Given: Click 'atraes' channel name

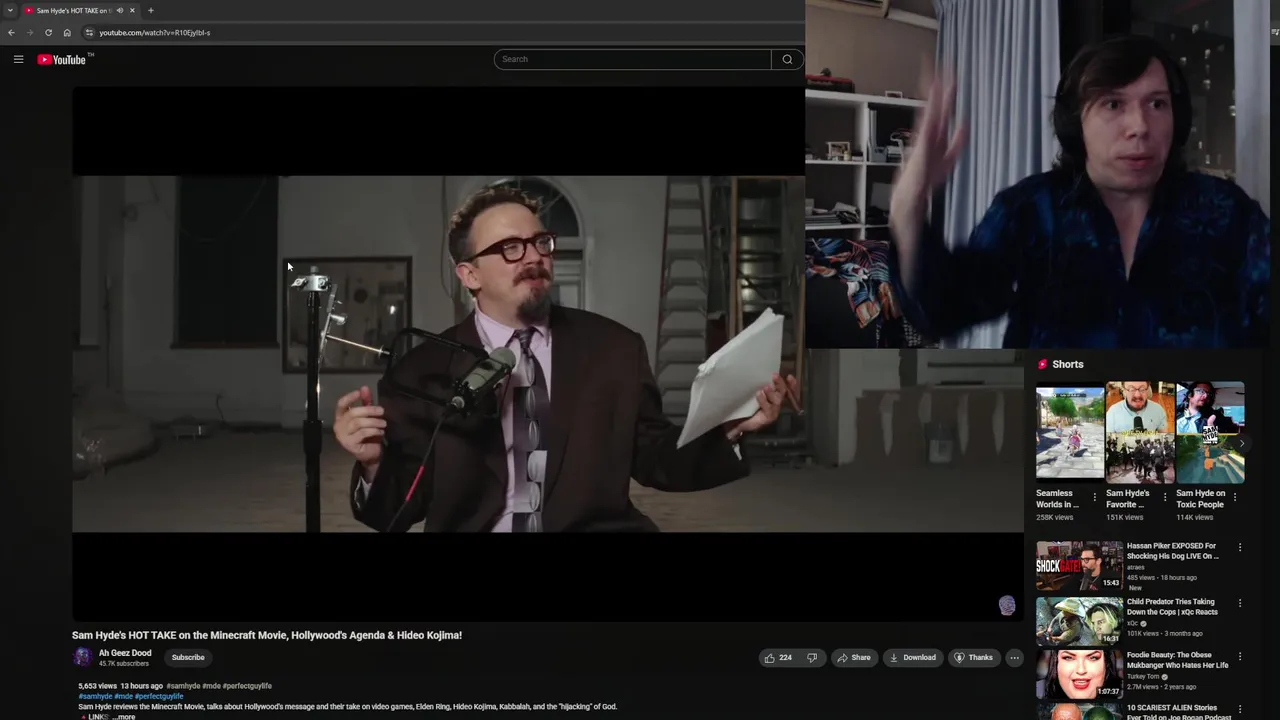Looking at the screenshot, I should 1137,567.
